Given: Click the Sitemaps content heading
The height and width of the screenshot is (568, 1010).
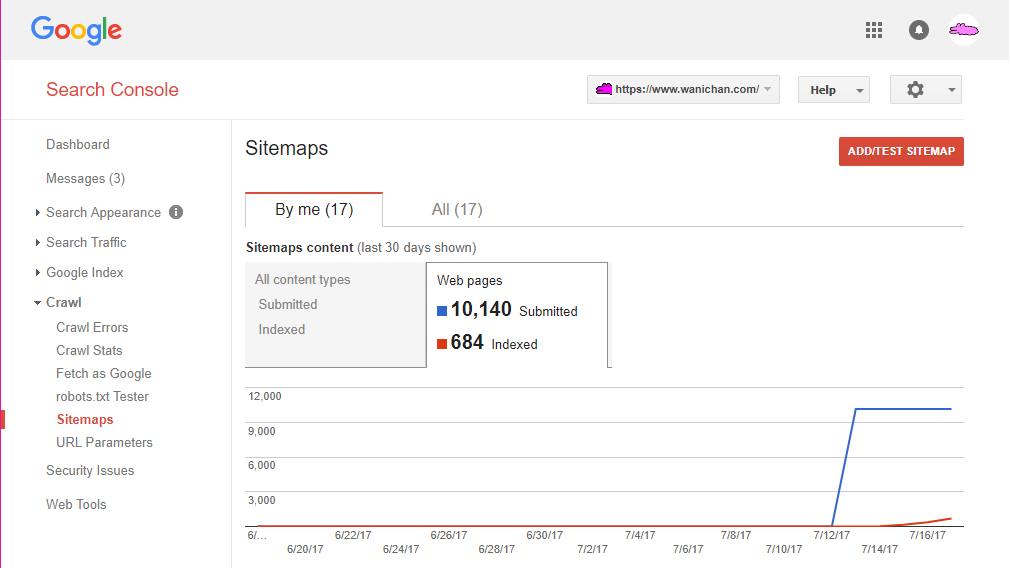Looking at the screenshot, I should coord(300,248).
